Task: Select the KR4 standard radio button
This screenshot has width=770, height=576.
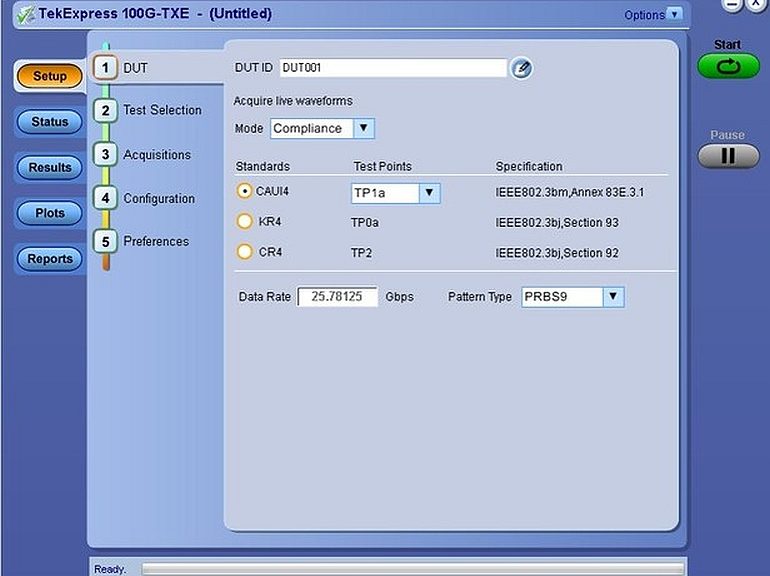Action: tap(244, 222)
